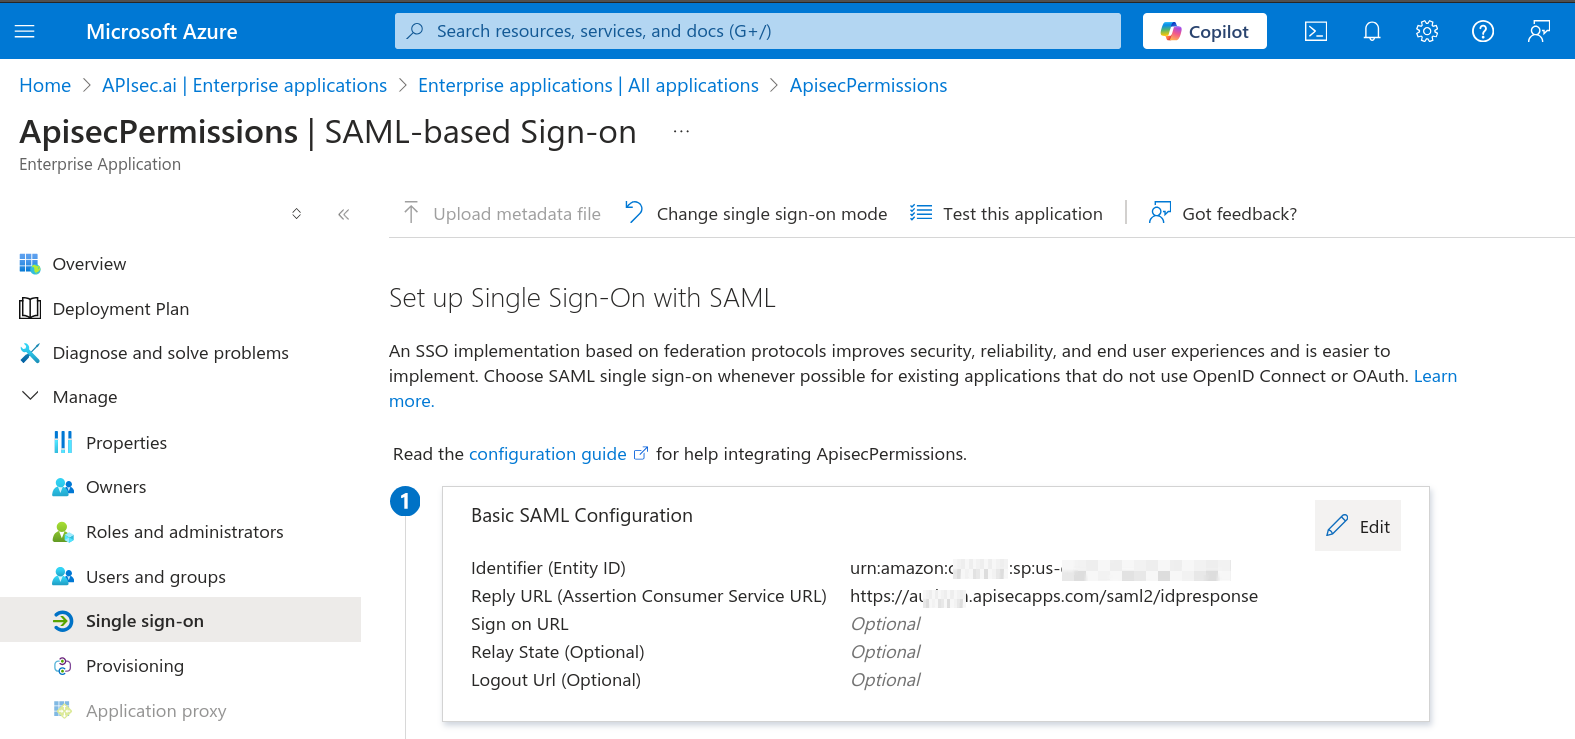Collapse the sidebar with double chevron
The height and width of the screenshot is (739, 1575).
pos(344,214)
